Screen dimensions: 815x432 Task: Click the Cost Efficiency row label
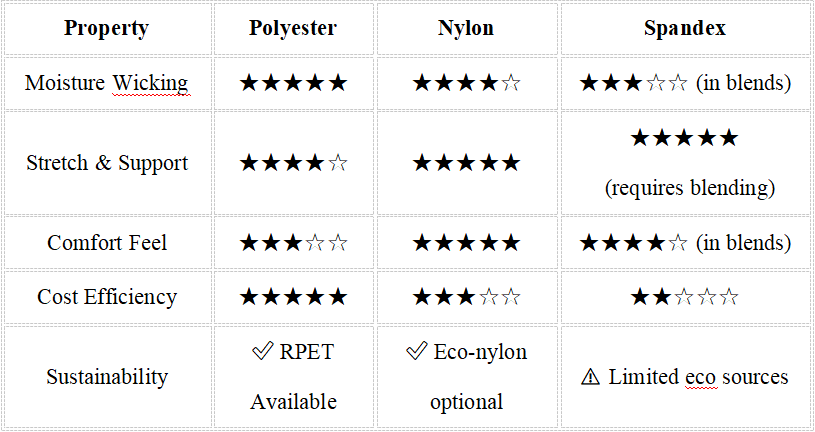pyautogui.click(x=107, y=297)
